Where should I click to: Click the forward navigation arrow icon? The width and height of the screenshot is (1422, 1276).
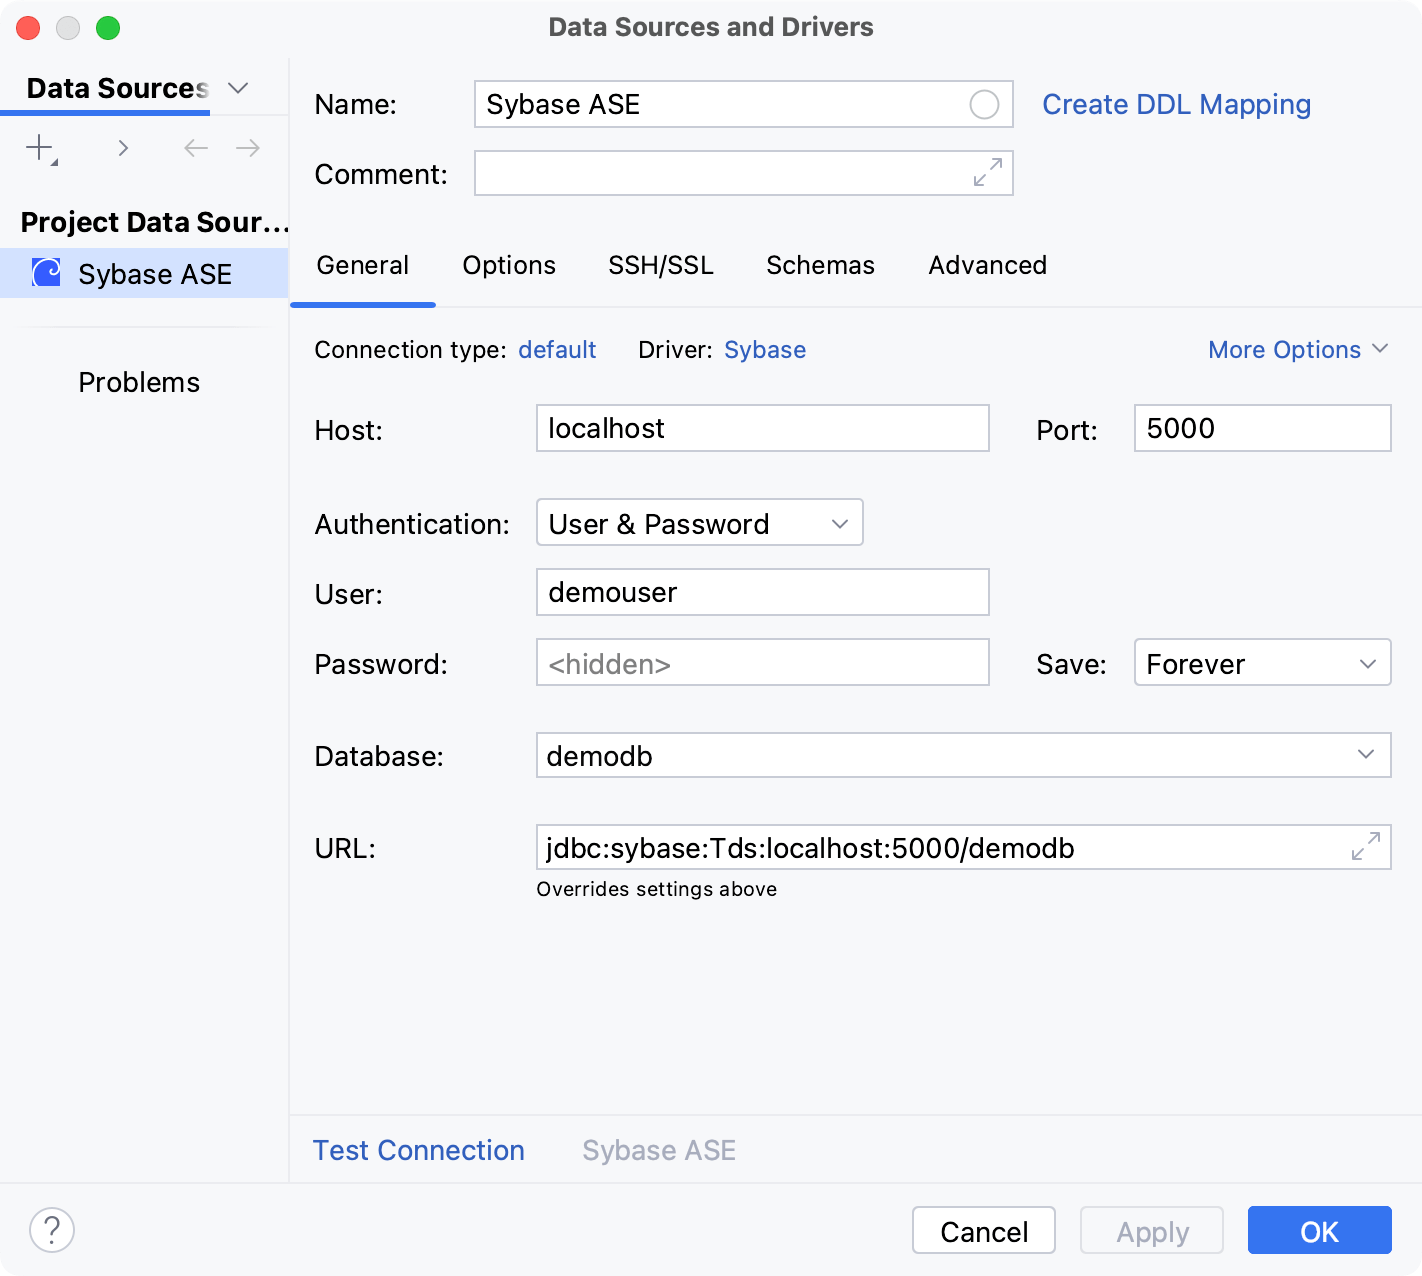point(247,147)
